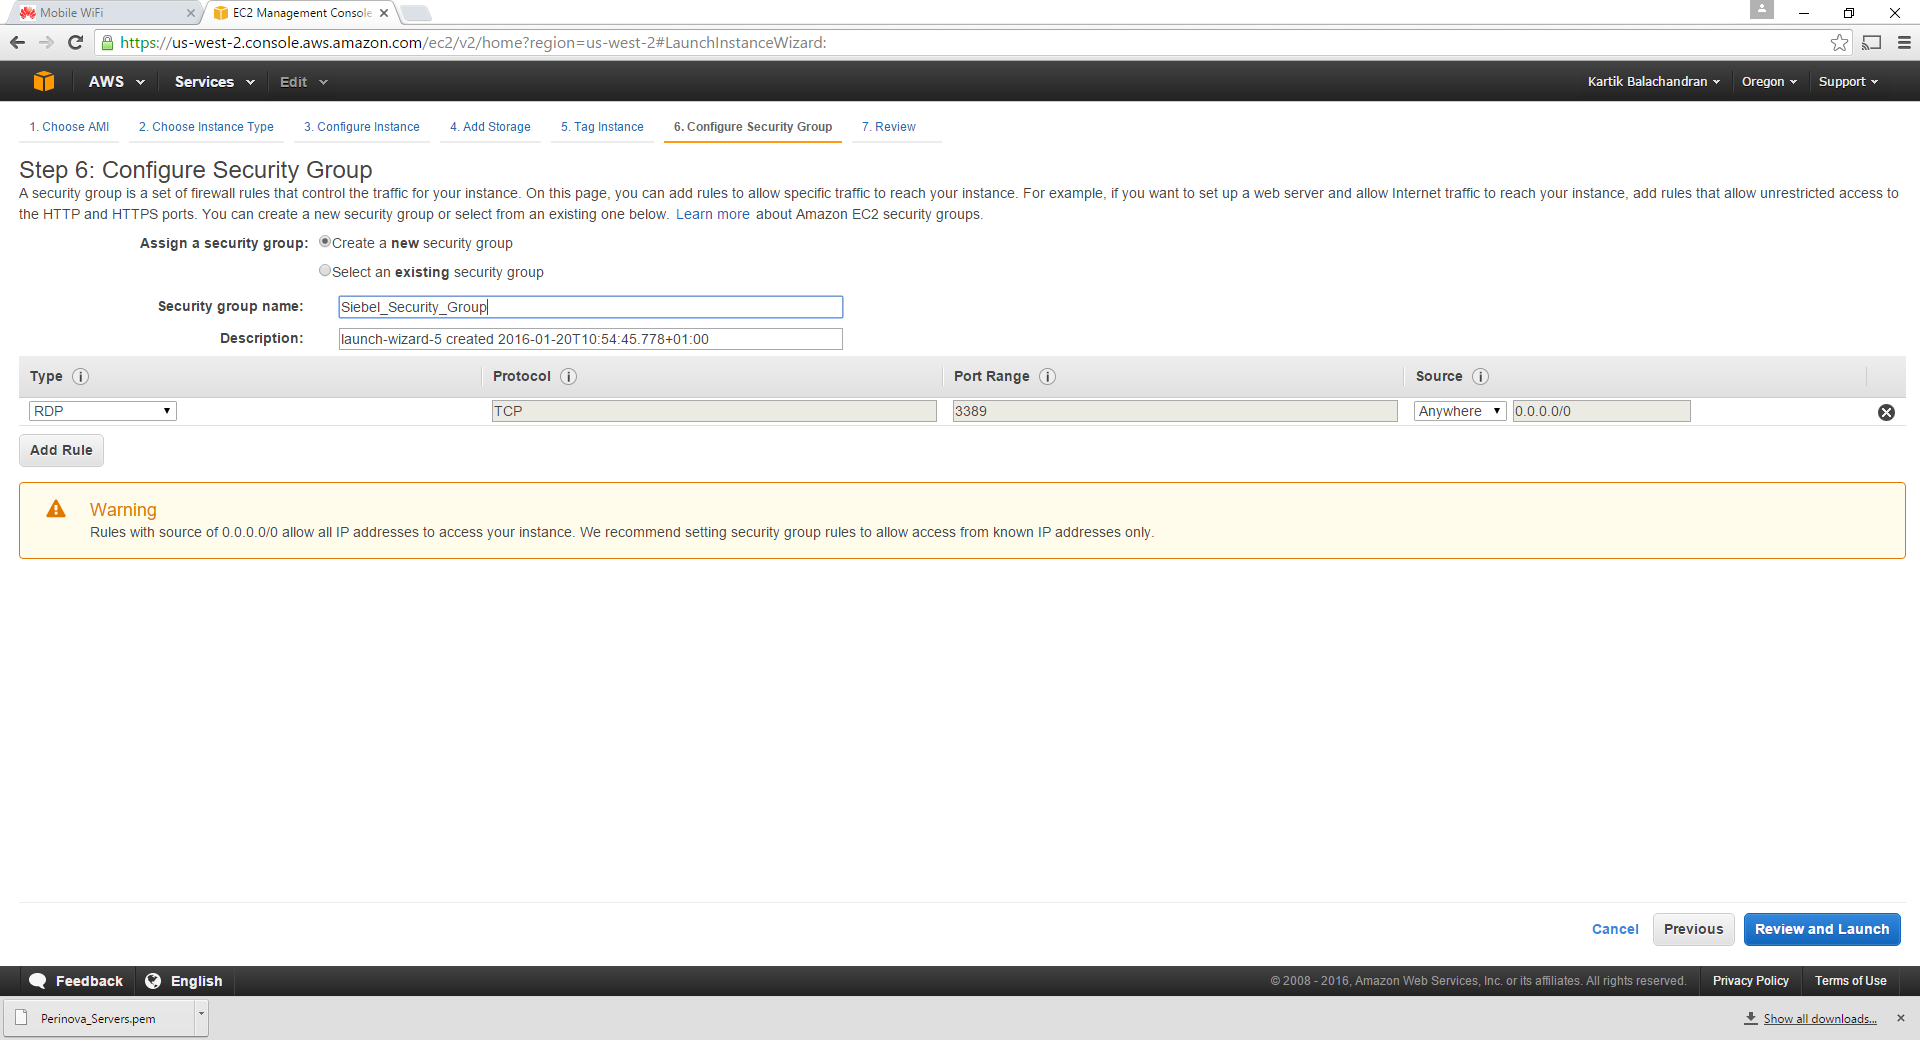Expand the Services menu
The width and height of the screenshot is (1920, 1040).
pyautogui.click(x=214, y=82)
